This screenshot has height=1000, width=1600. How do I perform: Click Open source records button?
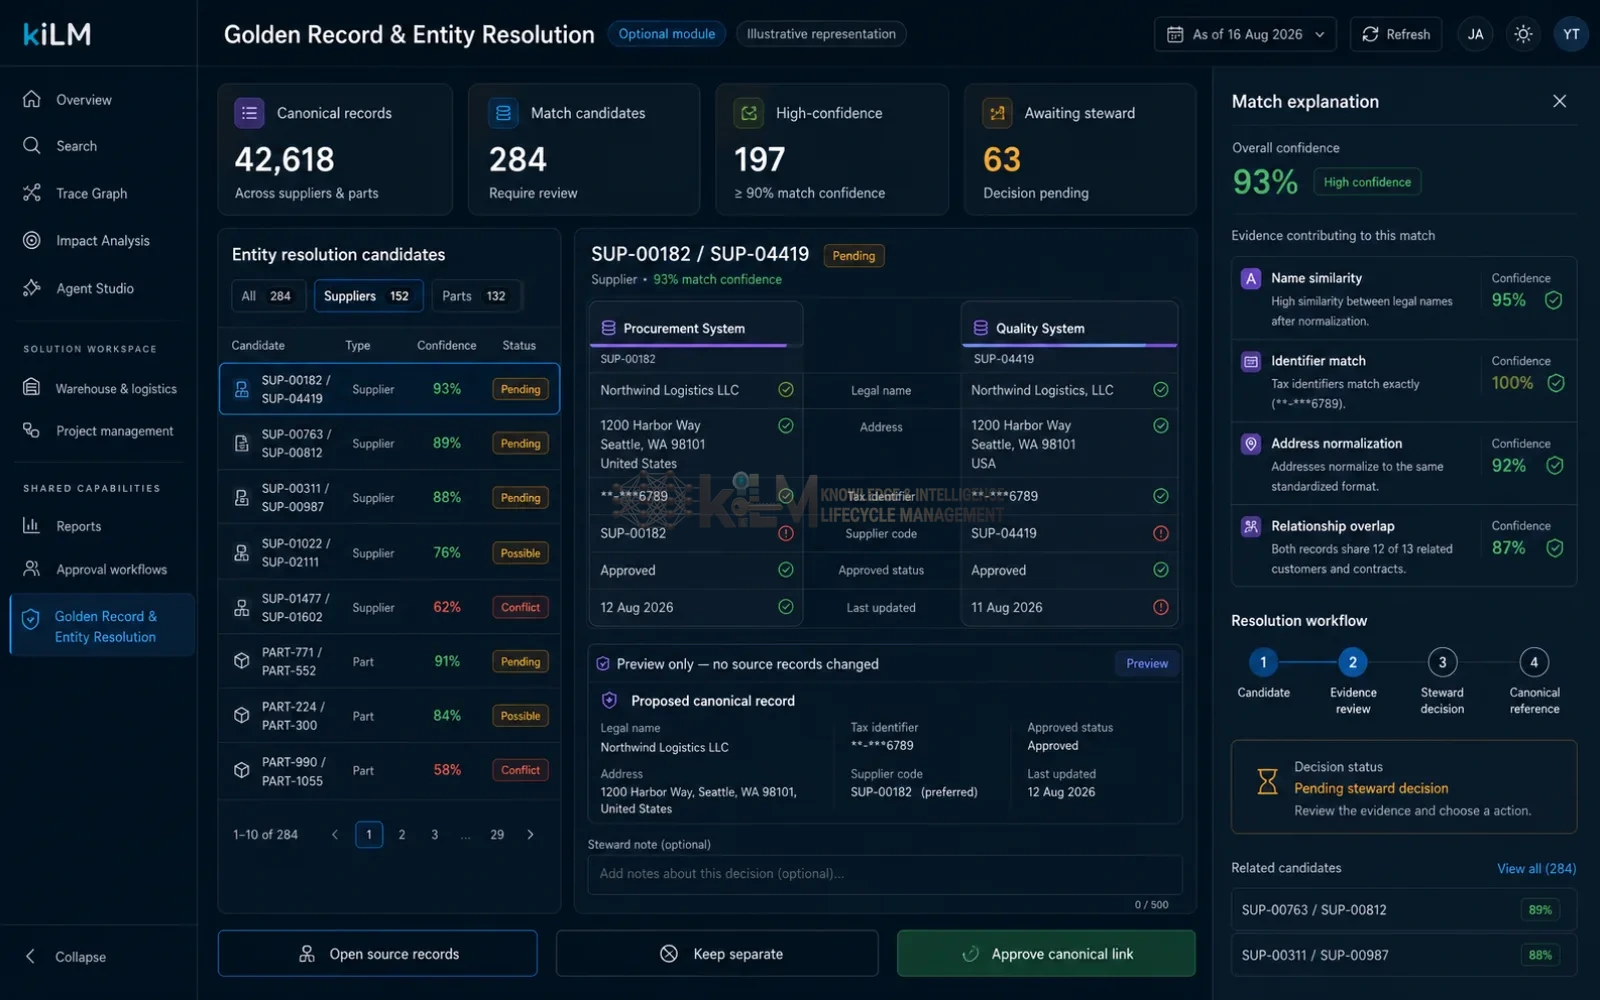(x=378, y=954)
